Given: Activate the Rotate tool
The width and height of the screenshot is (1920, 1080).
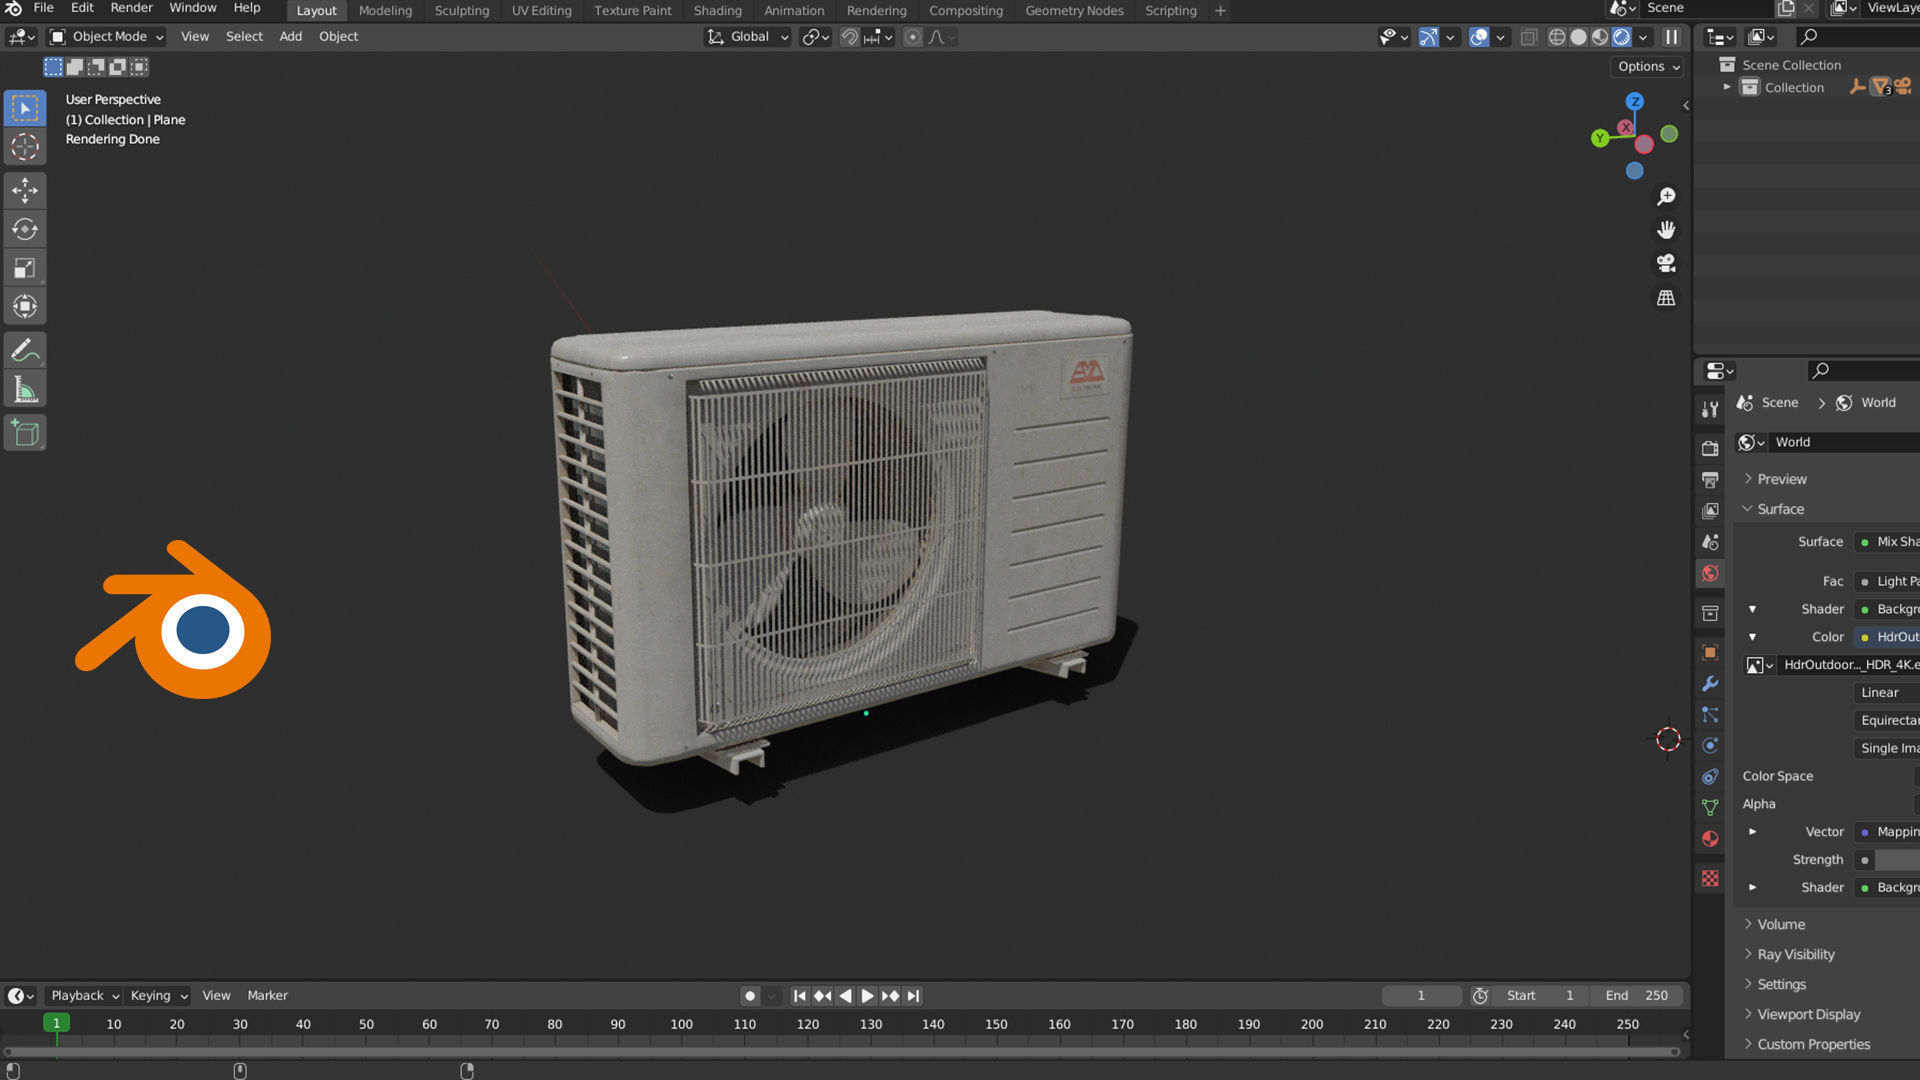Looking at the screenshot, I should click(24, 229).
